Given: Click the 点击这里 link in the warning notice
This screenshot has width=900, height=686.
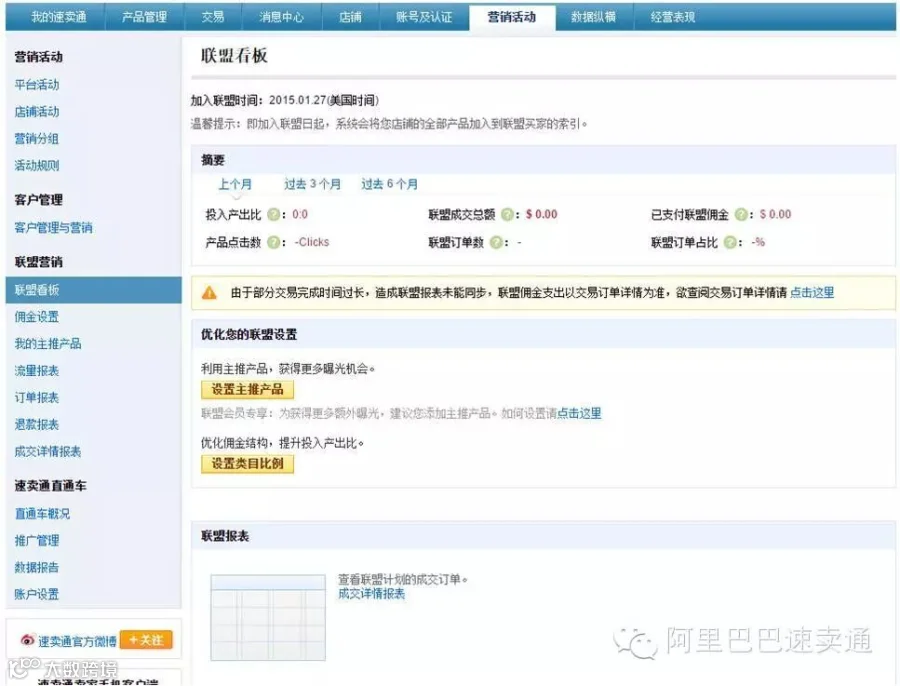Looking at the screenshot, I should [812, 293].
